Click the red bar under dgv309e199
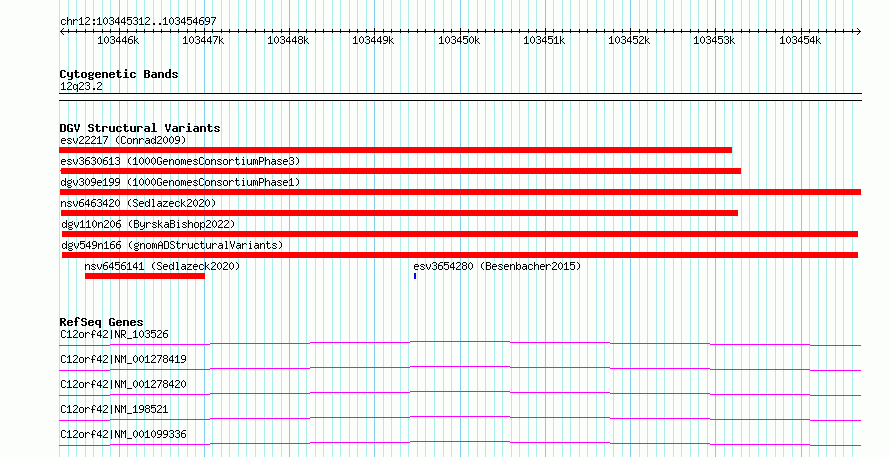The width and height of the screenshot is (890, 457). pyautogui.click(x=460, y=192)
